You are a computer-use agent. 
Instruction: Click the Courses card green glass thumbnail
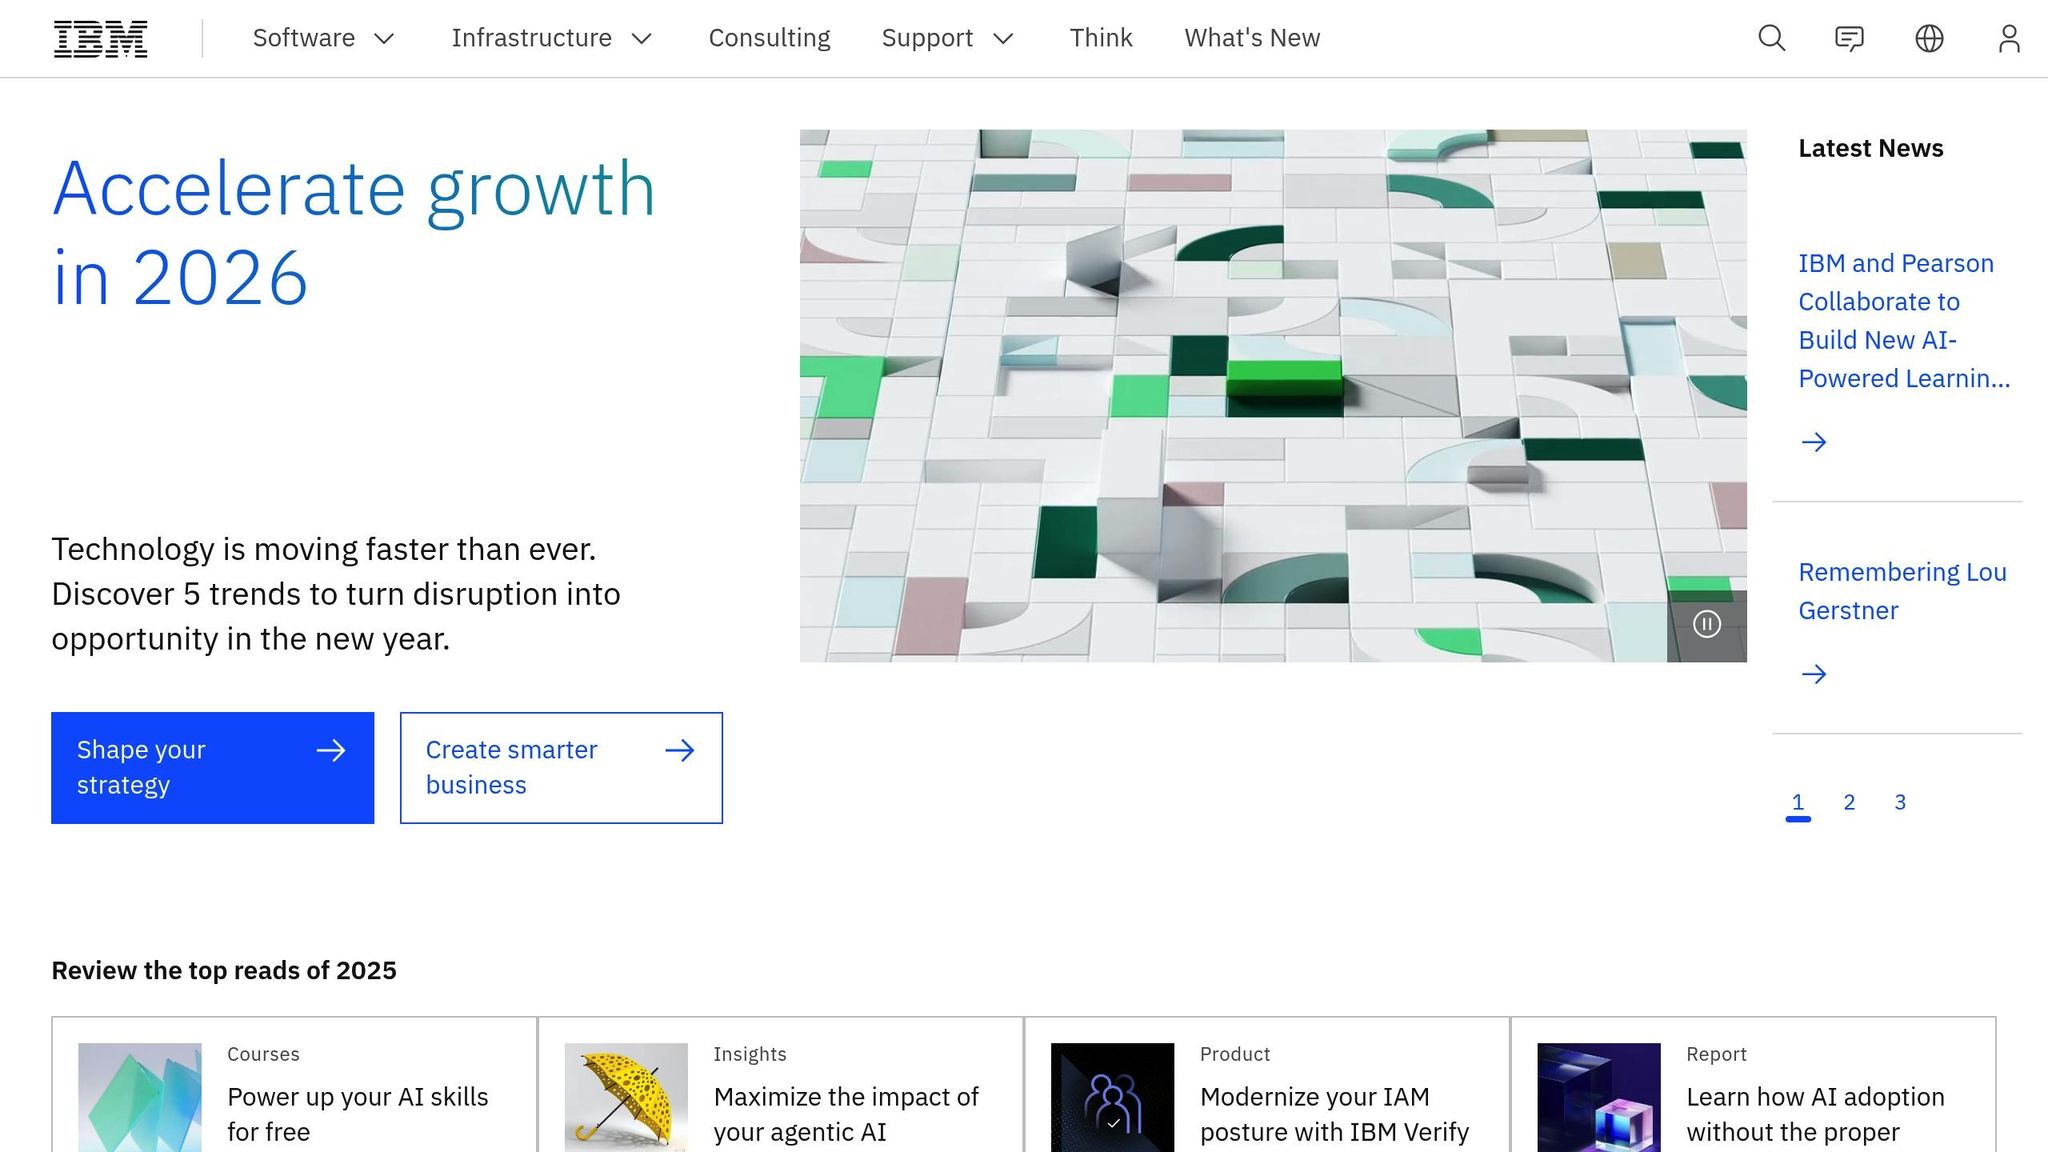pyautogui.click(x=140, y=1097)
